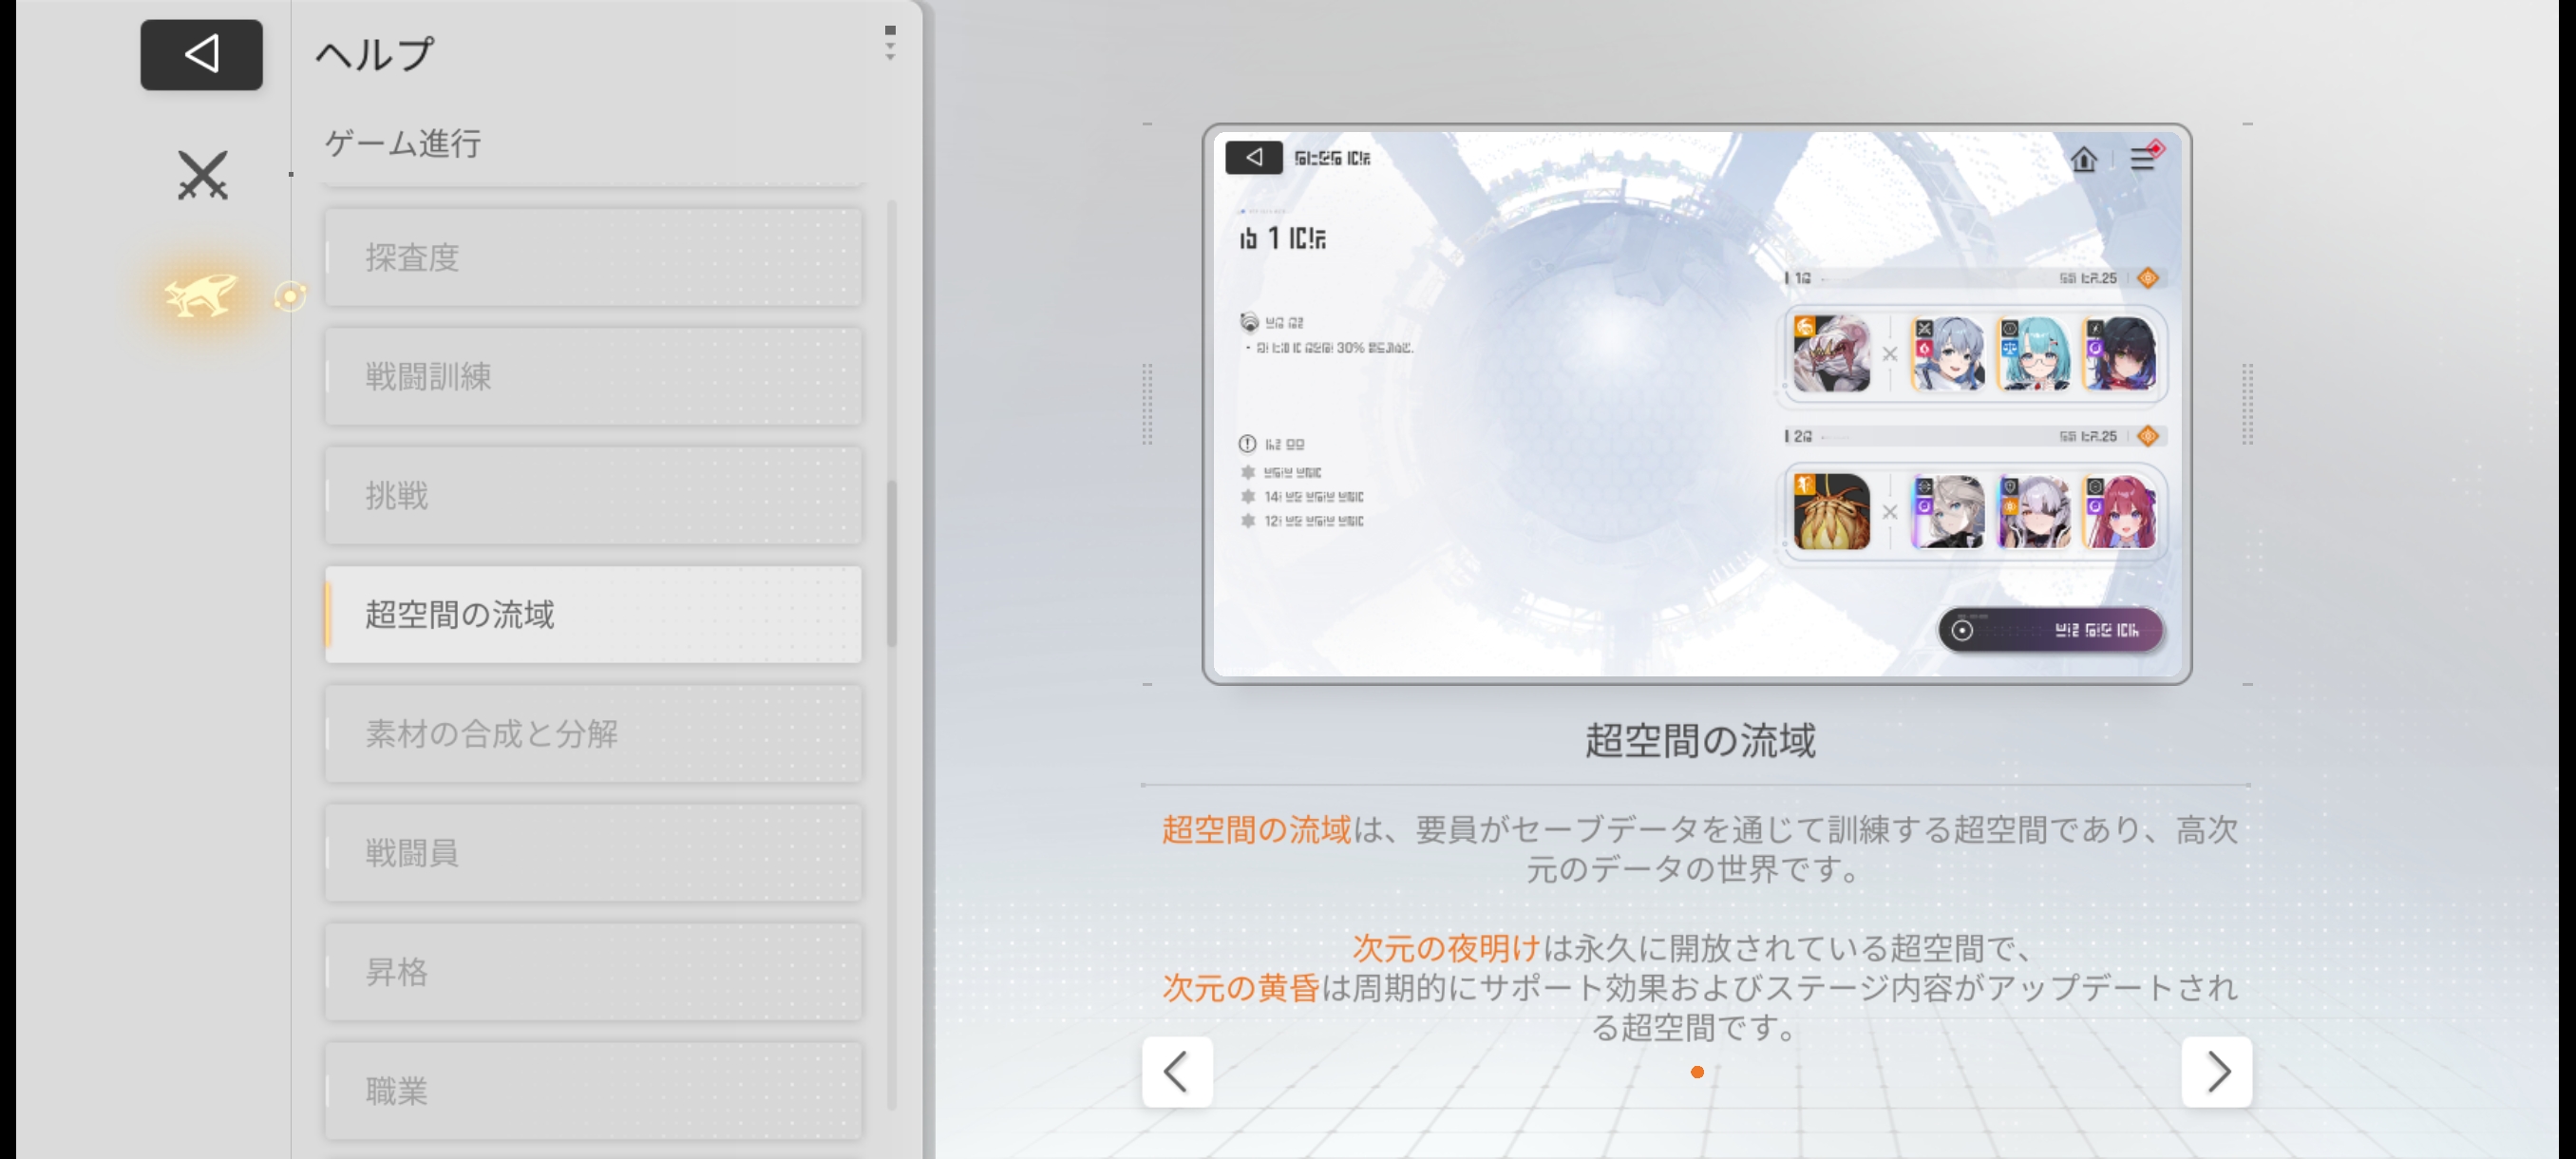Go to previous help page arrow

[x=1177, y=1072]
